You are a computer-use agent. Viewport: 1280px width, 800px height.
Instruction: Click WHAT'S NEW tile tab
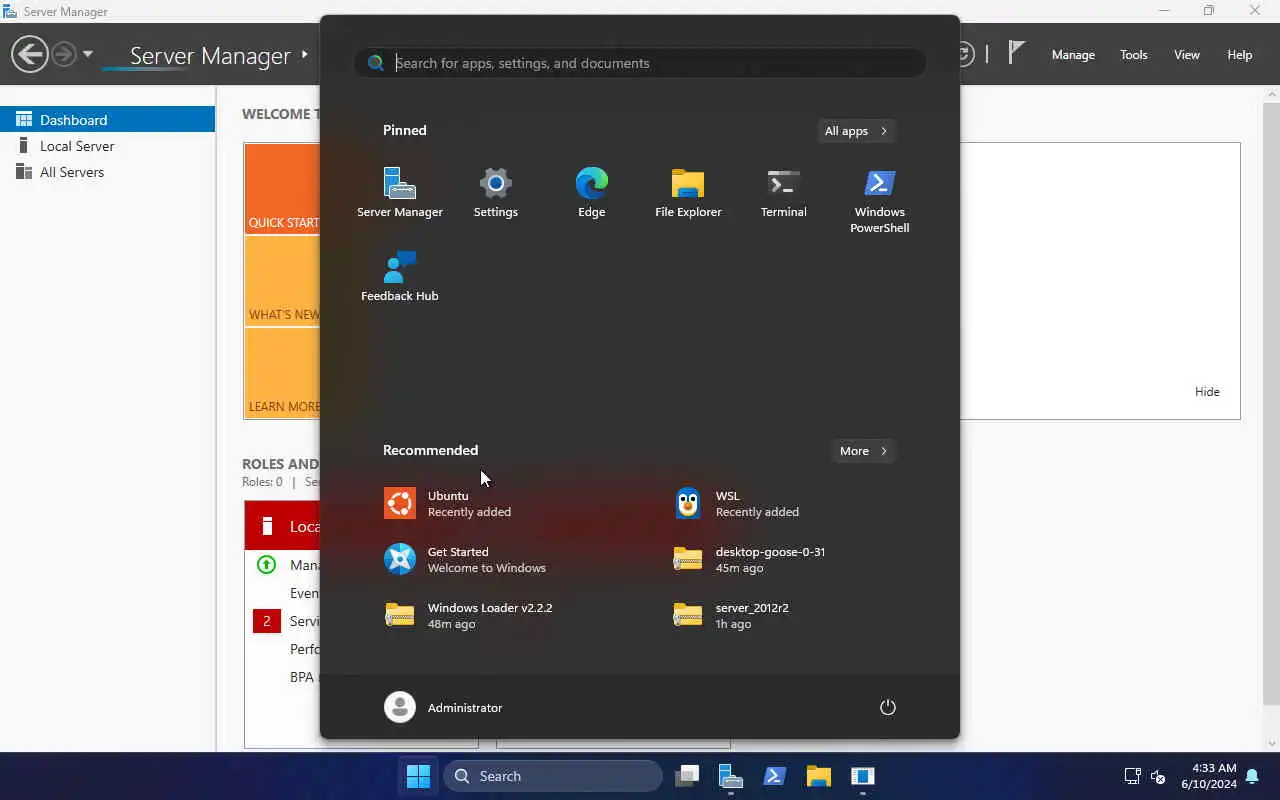coord(283,282)
